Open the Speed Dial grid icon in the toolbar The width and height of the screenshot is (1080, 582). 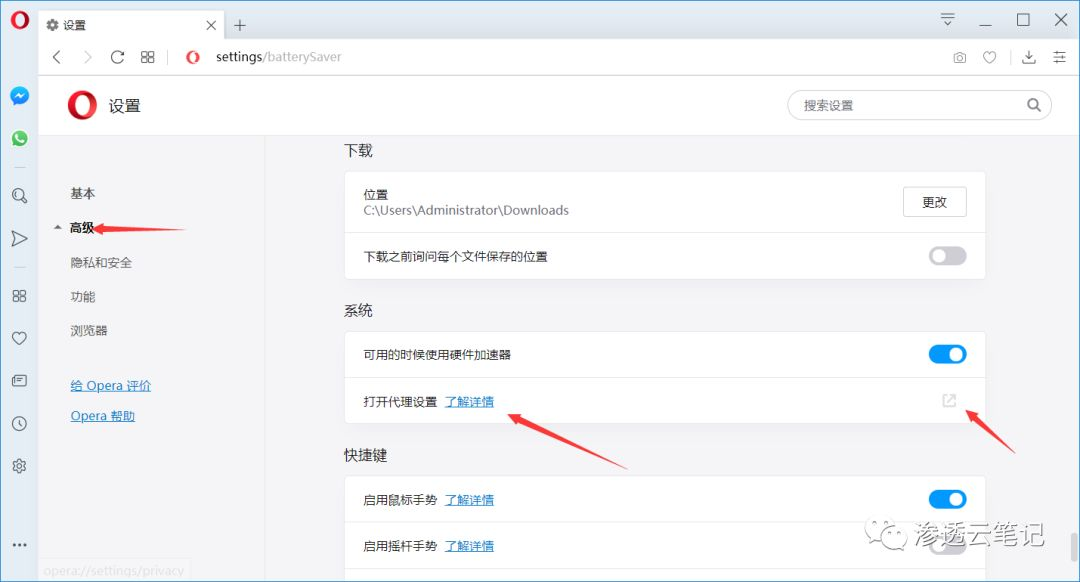click(x=147, y=57)
